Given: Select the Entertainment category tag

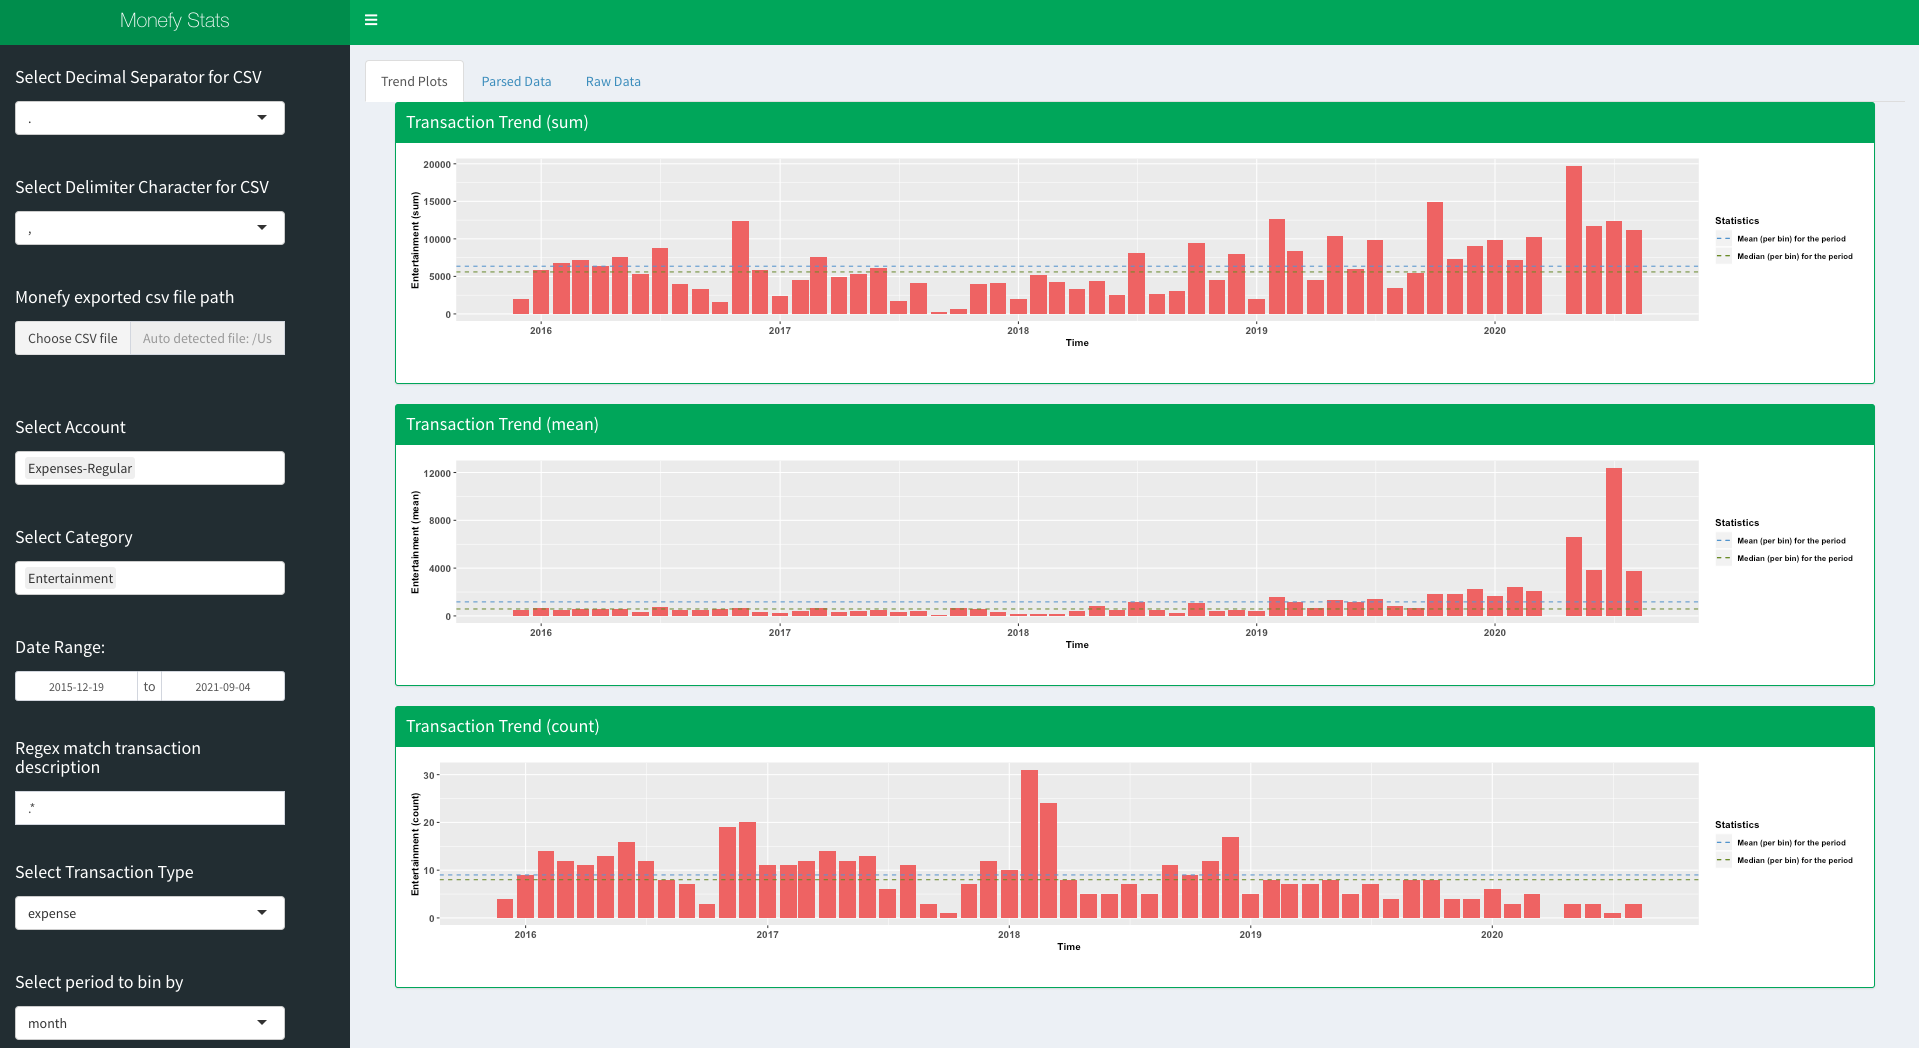Looking at the screenshot, I should coord(70,578).
